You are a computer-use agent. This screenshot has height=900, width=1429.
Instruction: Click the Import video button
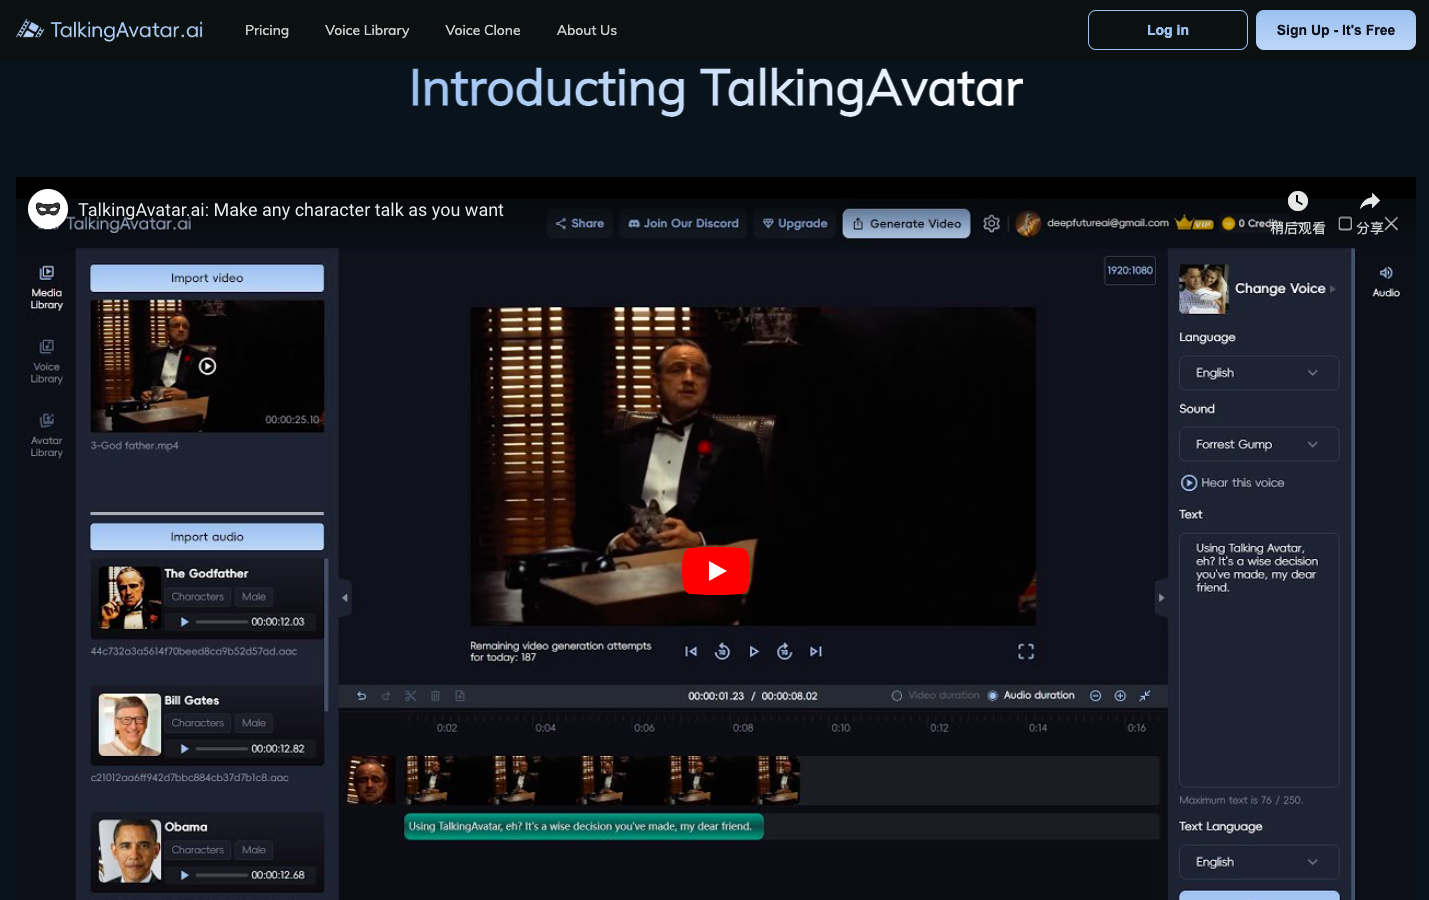pos(207,278)
